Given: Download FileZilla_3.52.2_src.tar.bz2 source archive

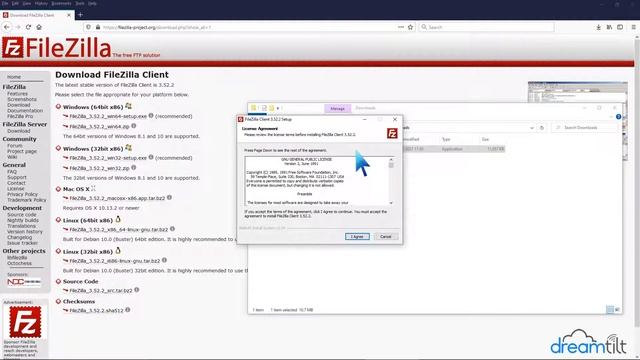Looking at the screenshot, I should 101,291.
